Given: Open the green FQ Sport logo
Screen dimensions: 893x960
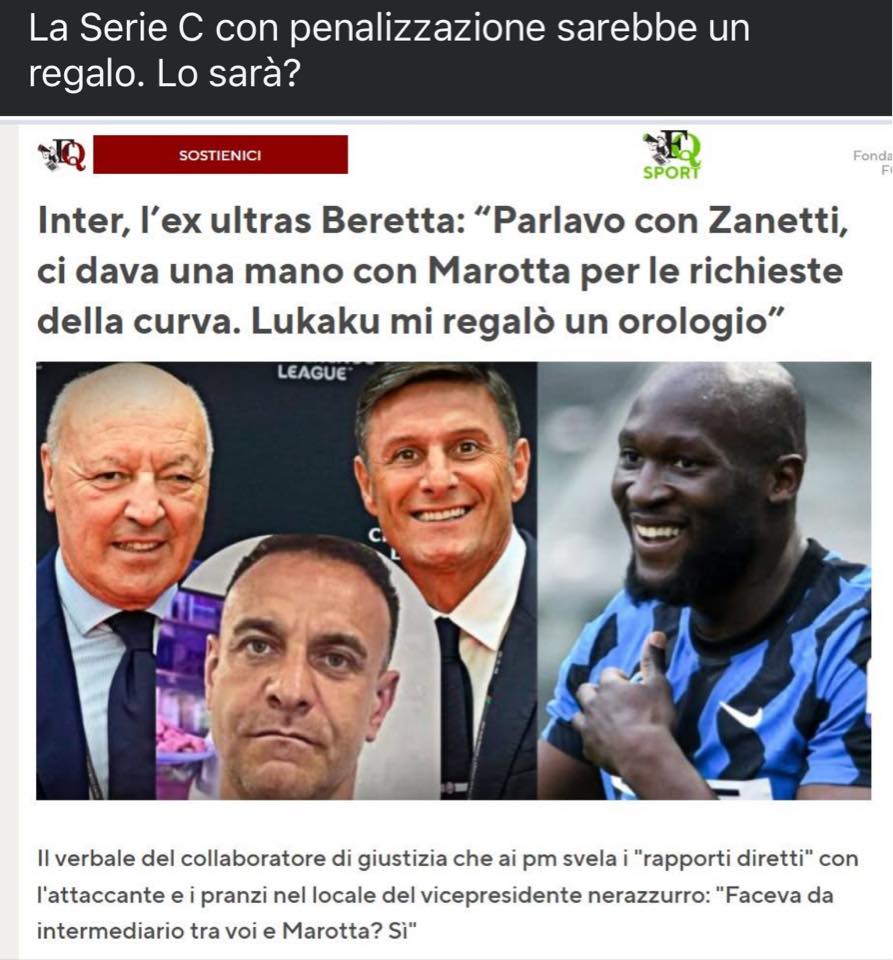Looking at the screenshot, I should tap(671, 155).
